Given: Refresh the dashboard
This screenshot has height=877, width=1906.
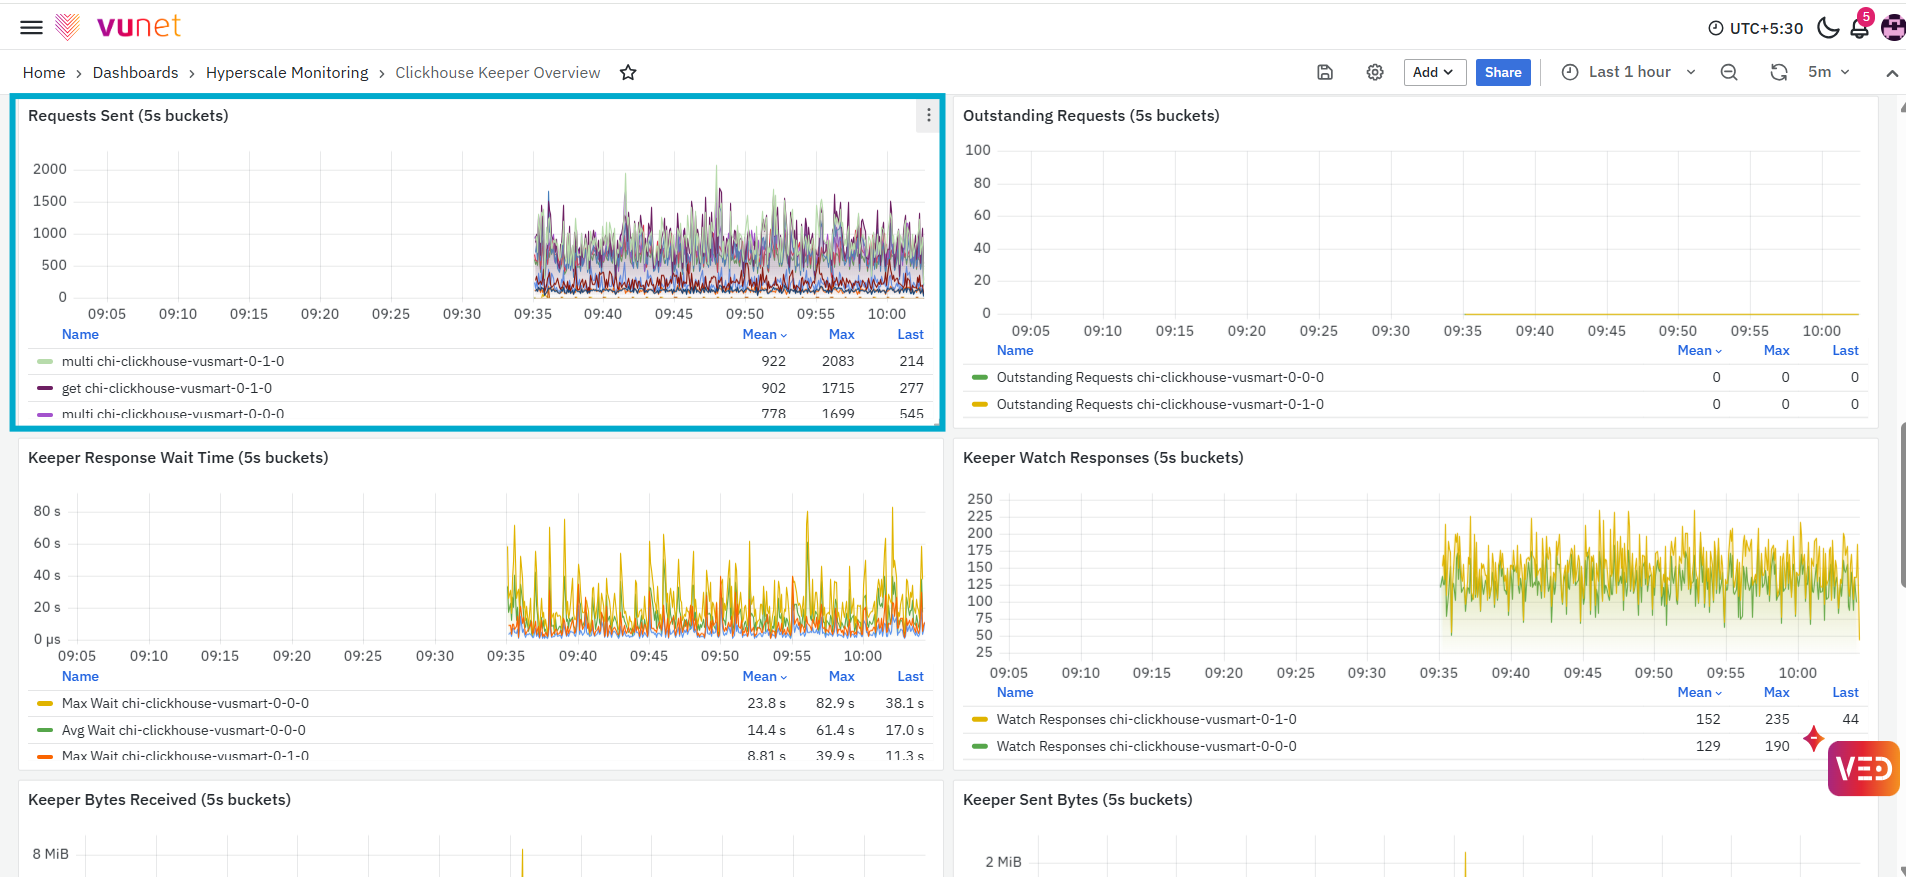Looking at the screenshot, I should [x=1778, y=72].
